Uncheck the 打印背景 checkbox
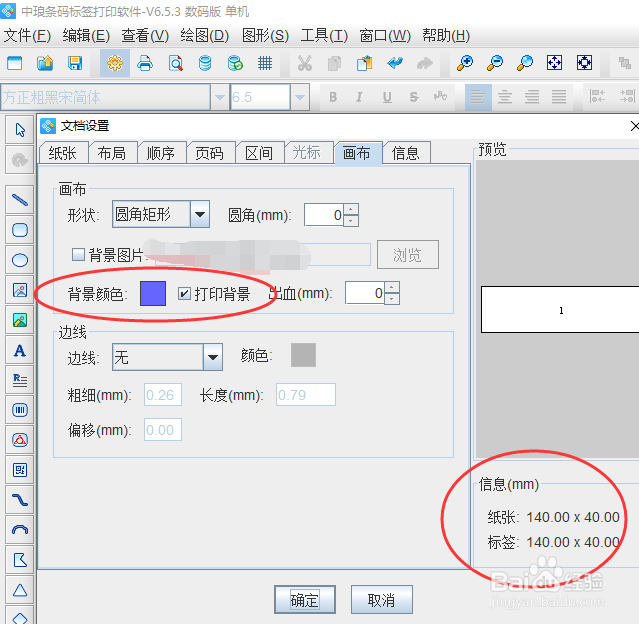This screenshot has width=639, height=624. point(185,293)
